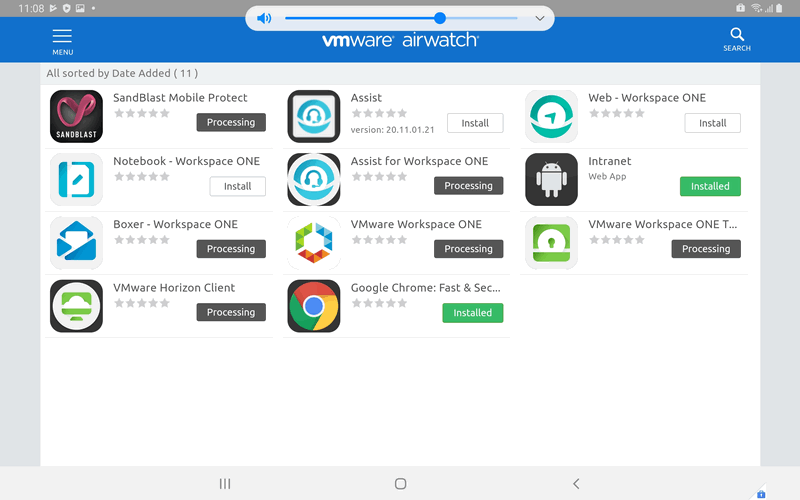This screenshot has width=800, height=500.
Task: Expand the volume panel chevron
Action: [x=539, y=19]
